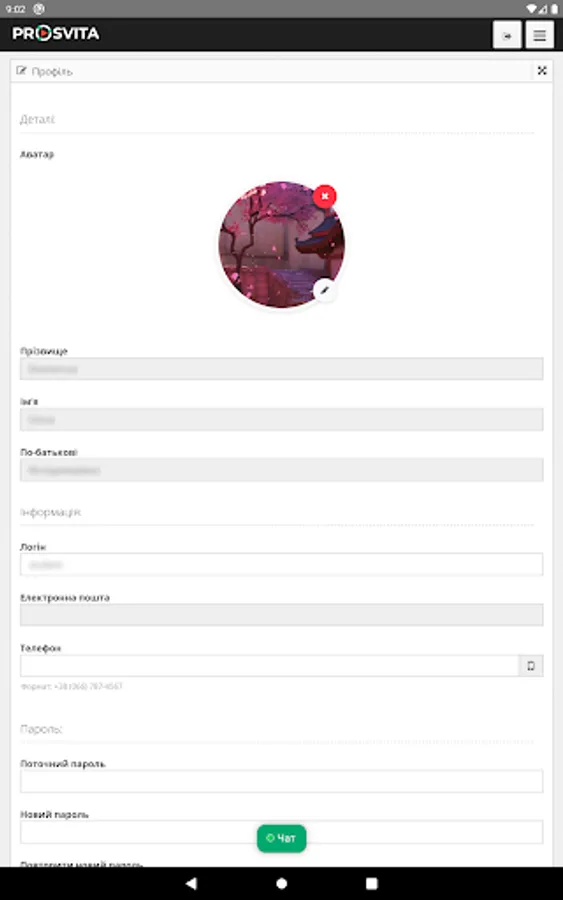563x900 pixels.
Task: Click the Ім'я input field
Action: coord(281,420)
